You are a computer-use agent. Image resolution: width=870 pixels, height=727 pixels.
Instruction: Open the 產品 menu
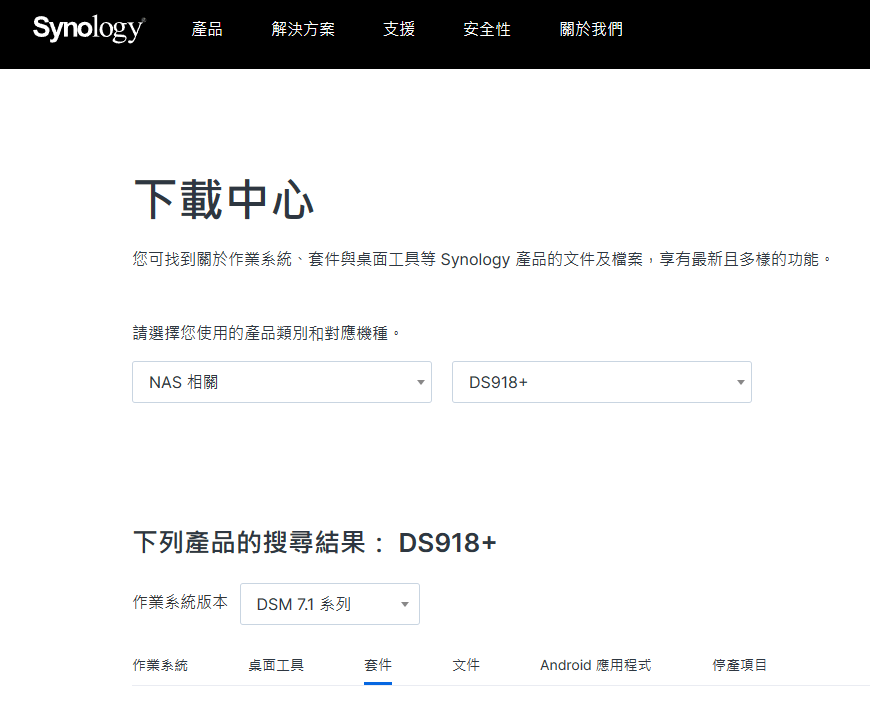tap(207, 29)
